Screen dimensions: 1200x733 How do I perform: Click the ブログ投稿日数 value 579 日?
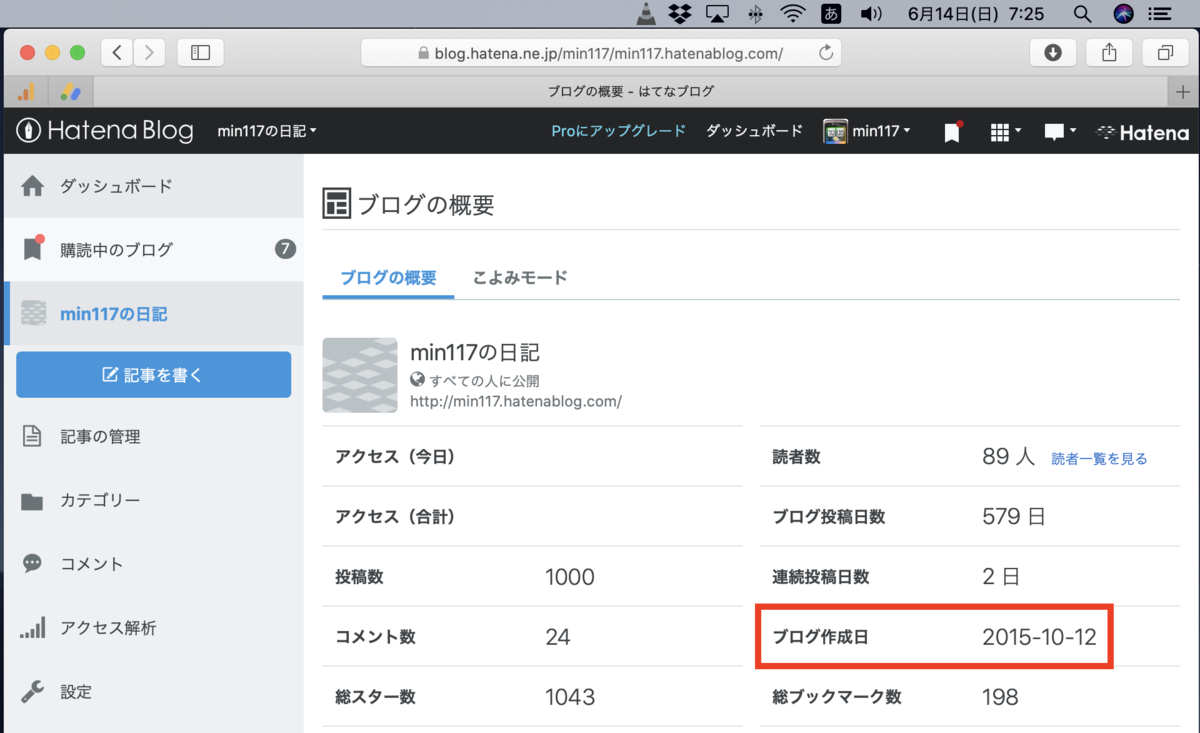click(1014, 517)
